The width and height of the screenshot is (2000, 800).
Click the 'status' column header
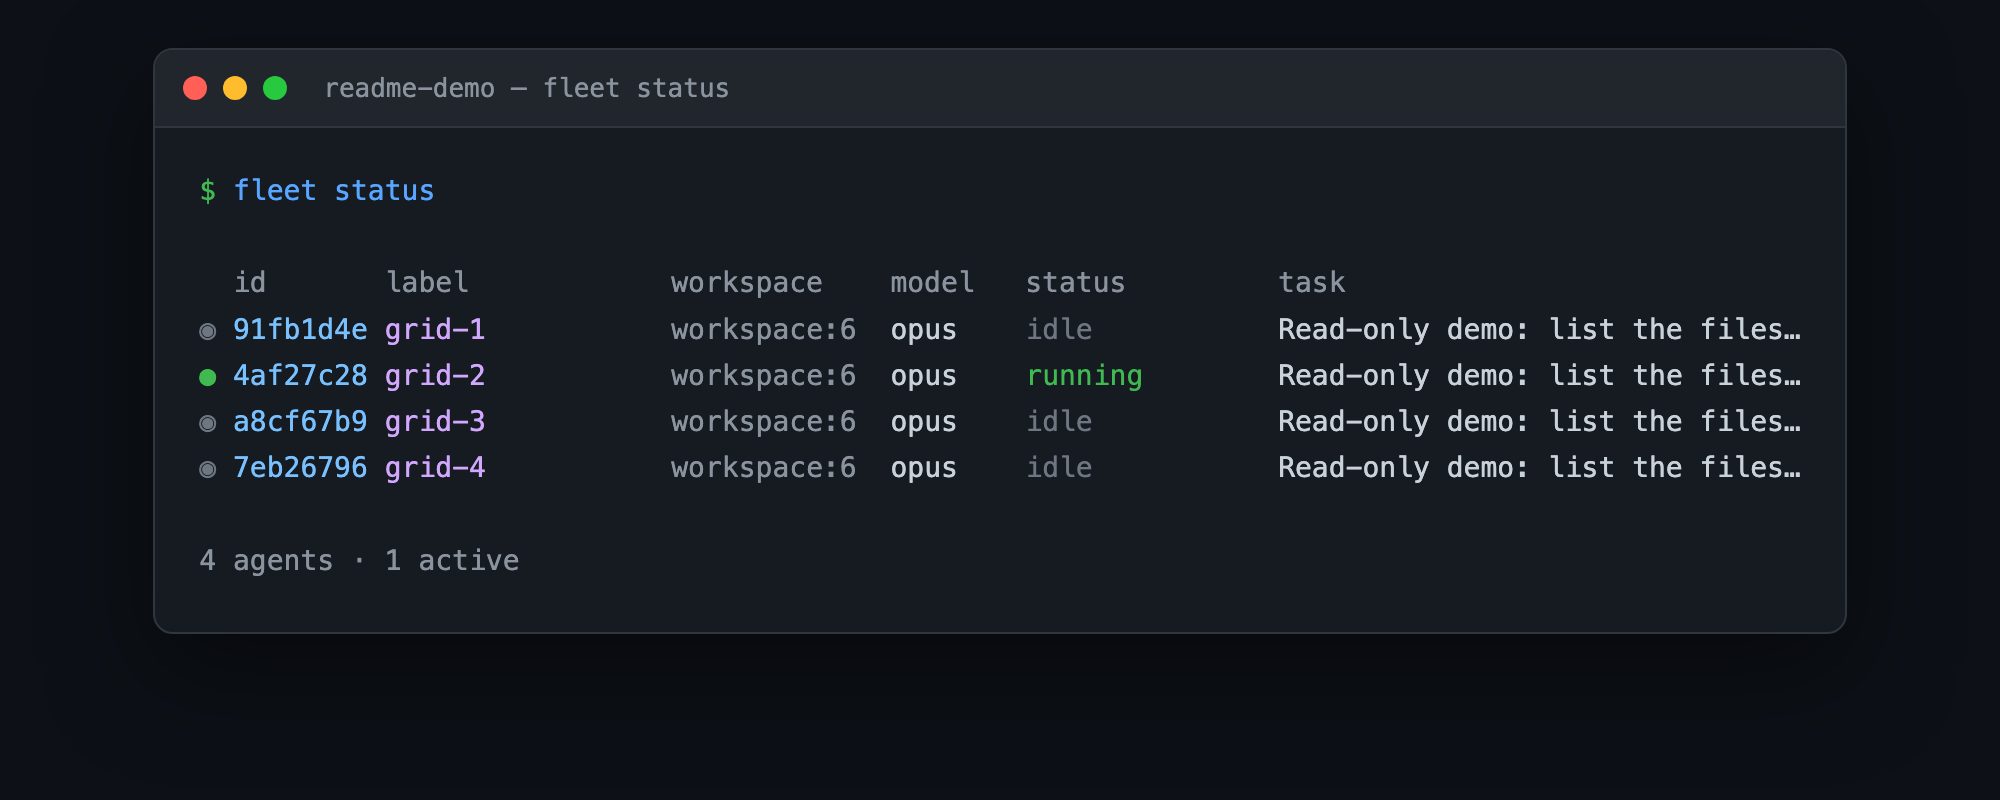pos(1076,282)
